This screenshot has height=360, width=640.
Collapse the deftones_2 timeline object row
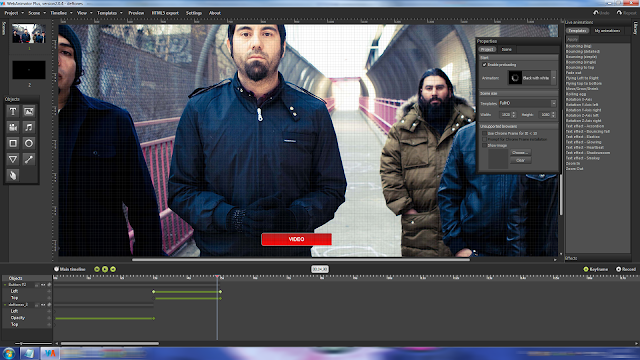[x=5, y=304]
